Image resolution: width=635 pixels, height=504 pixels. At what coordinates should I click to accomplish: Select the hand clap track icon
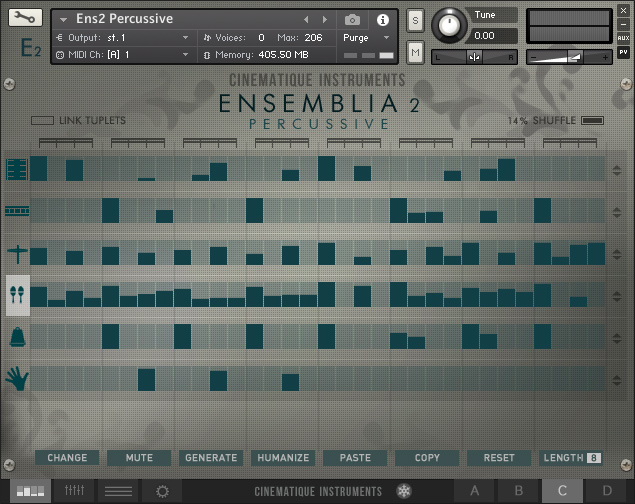[17, 379]
